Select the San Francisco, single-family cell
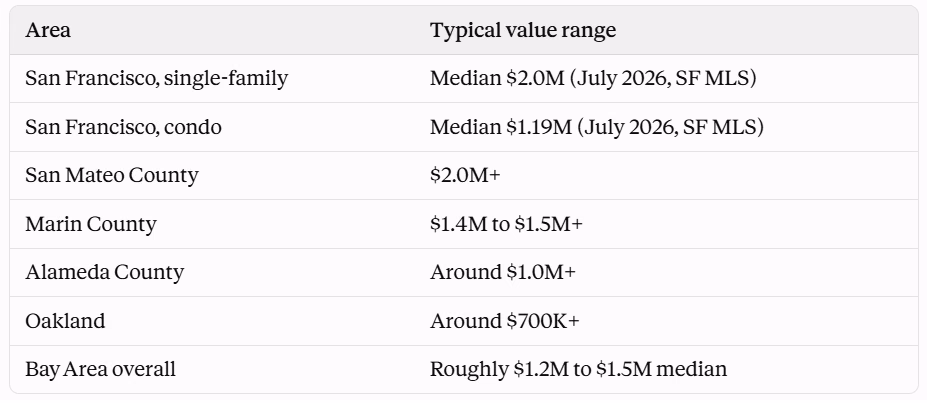This screenshot has height=403, width=927. coord(157,78)
